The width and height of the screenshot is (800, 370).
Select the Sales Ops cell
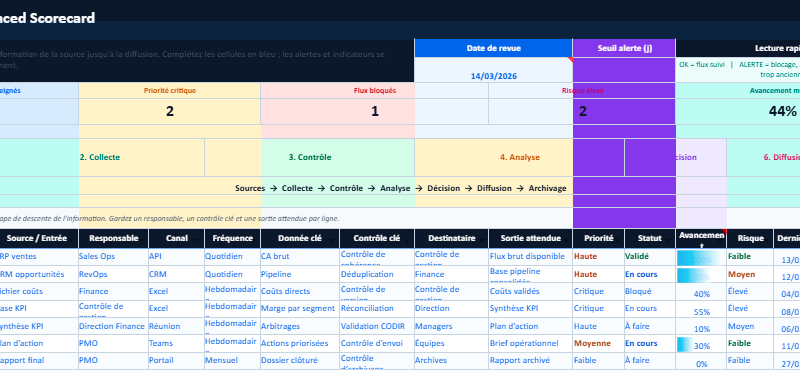click(x=113, y=256)
